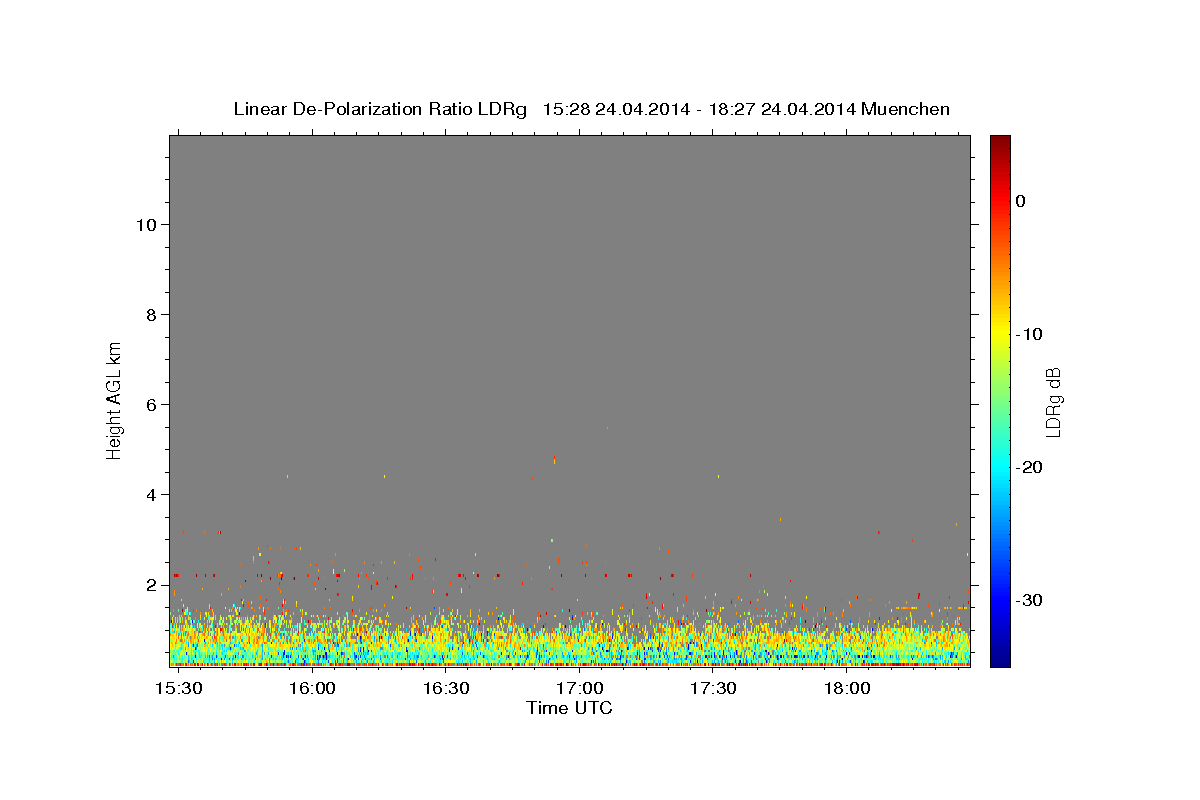Click the colorbar value 0
Screen dimensions: 1200x800
click(x=1021, y=201)
